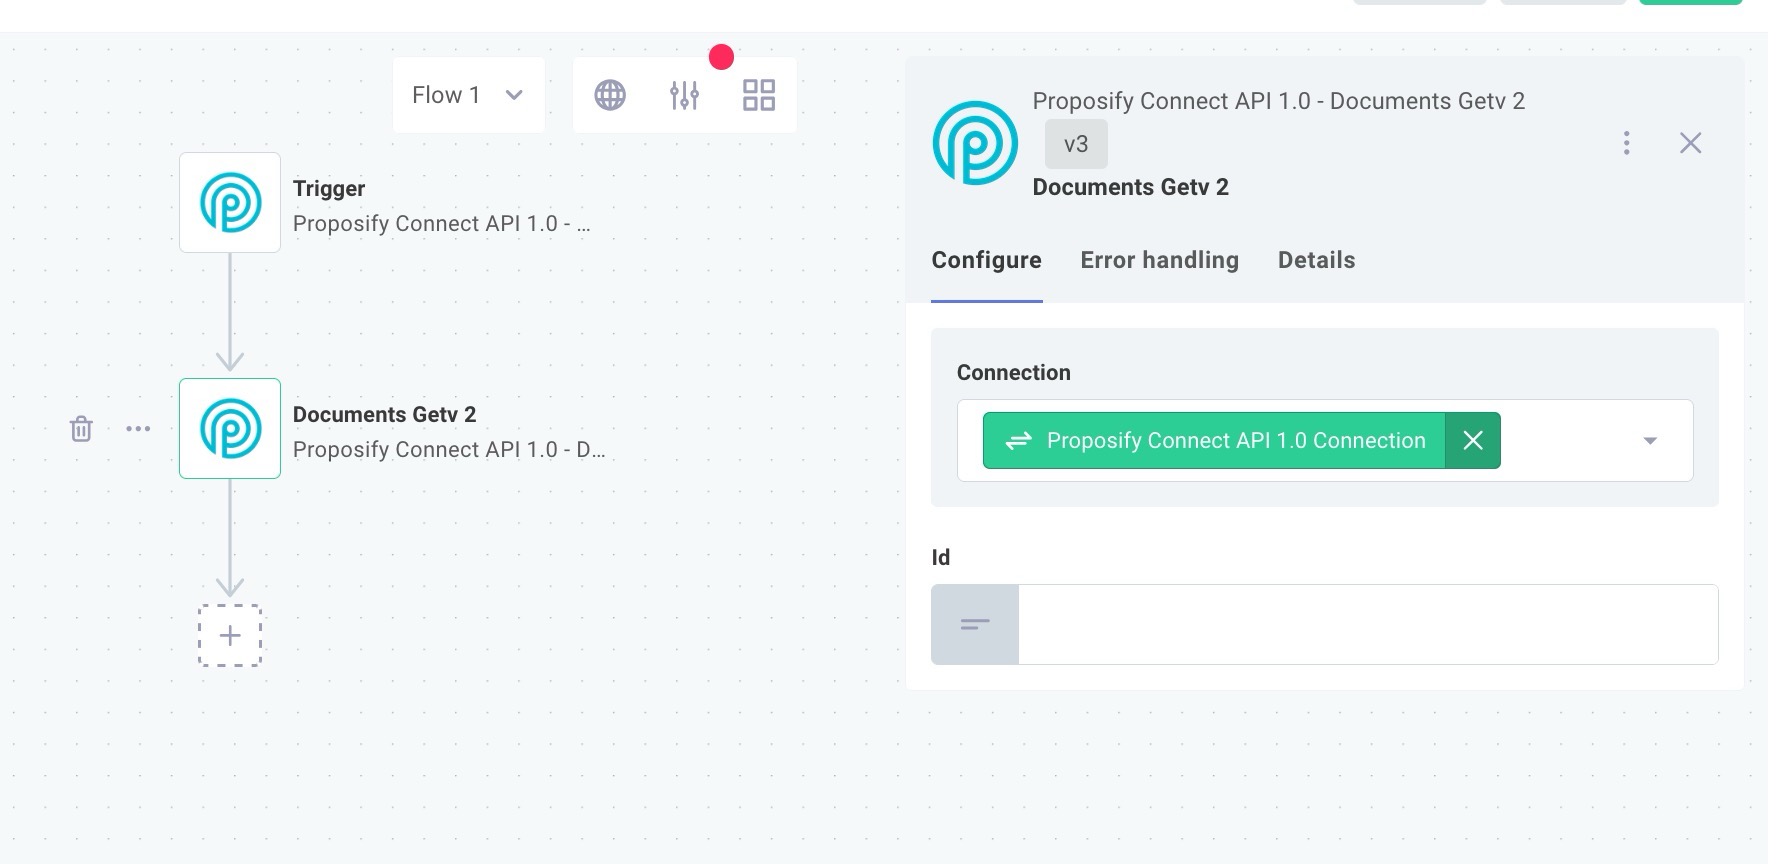Open the globe icon in flow toolbar
The height and width of the screenshot is (864, 1776).
click(610, 95)
